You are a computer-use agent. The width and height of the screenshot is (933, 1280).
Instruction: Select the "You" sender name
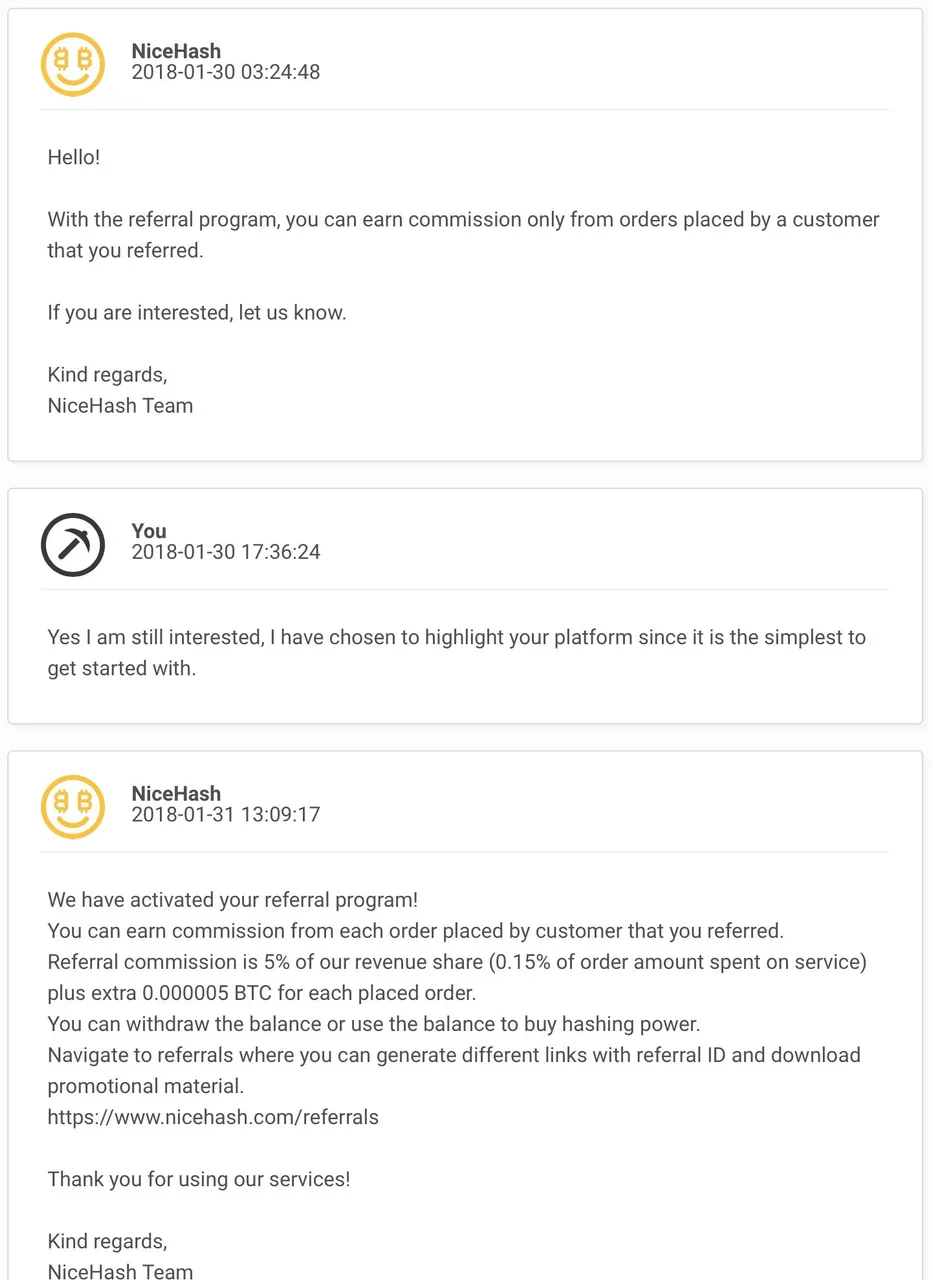[x=149, y=531]
